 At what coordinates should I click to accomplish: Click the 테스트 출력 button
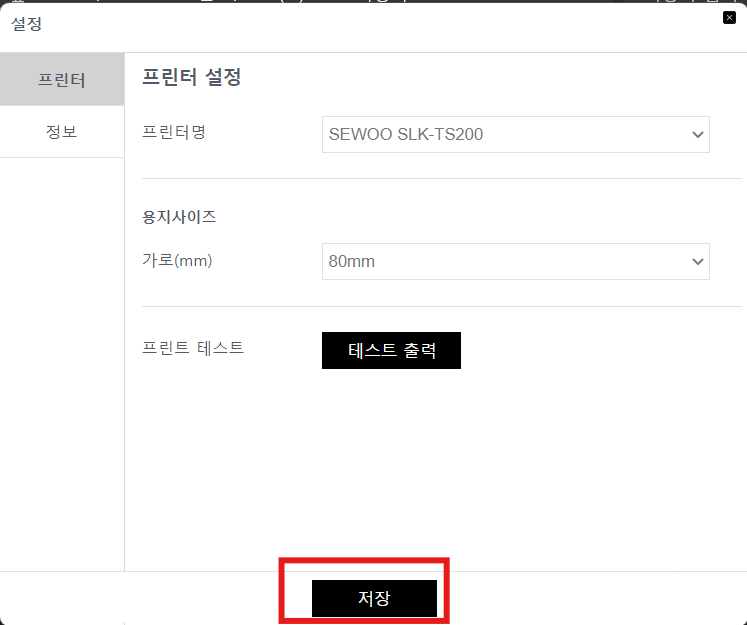[x=391, y=350]
